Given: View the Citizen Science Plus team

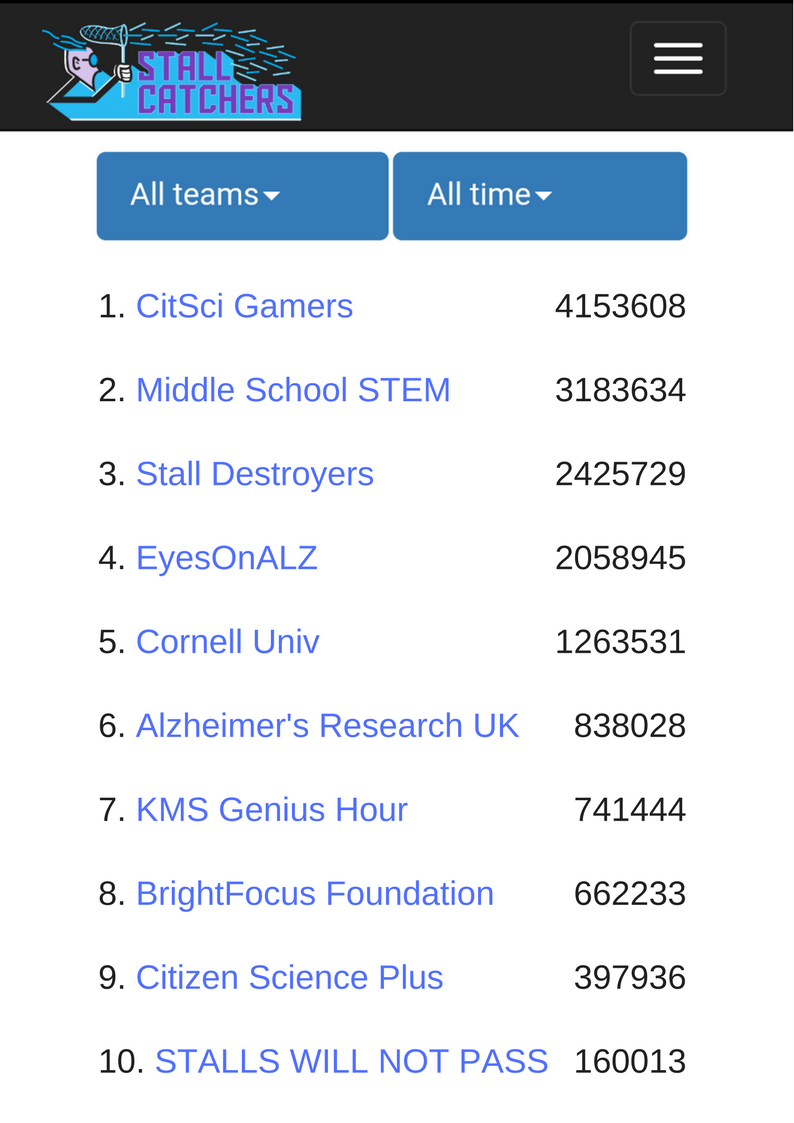Looking at the screenshot, I should [289, 978].
